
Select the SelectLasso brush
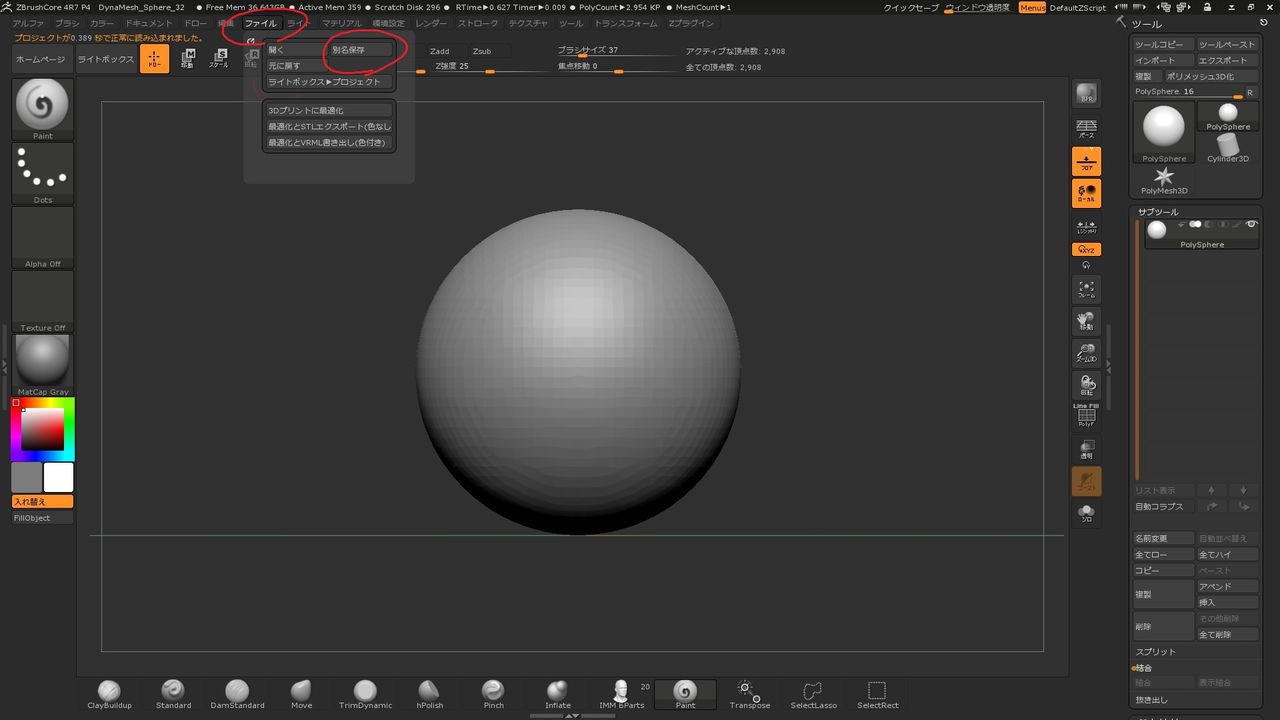point(813,695)
